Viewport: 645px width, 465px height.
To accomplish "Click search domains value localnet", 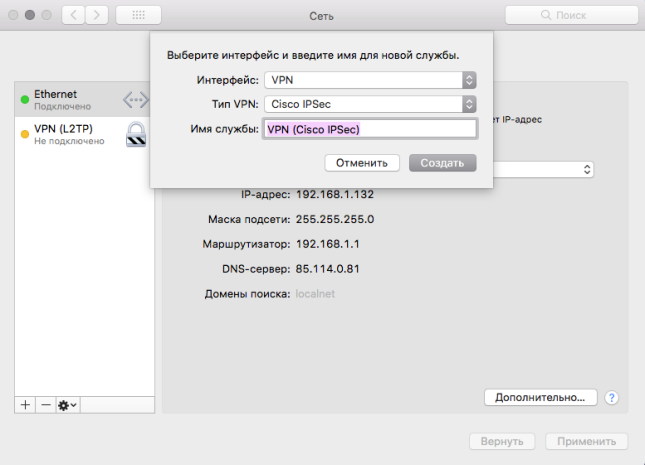I will tap(315, 294).
